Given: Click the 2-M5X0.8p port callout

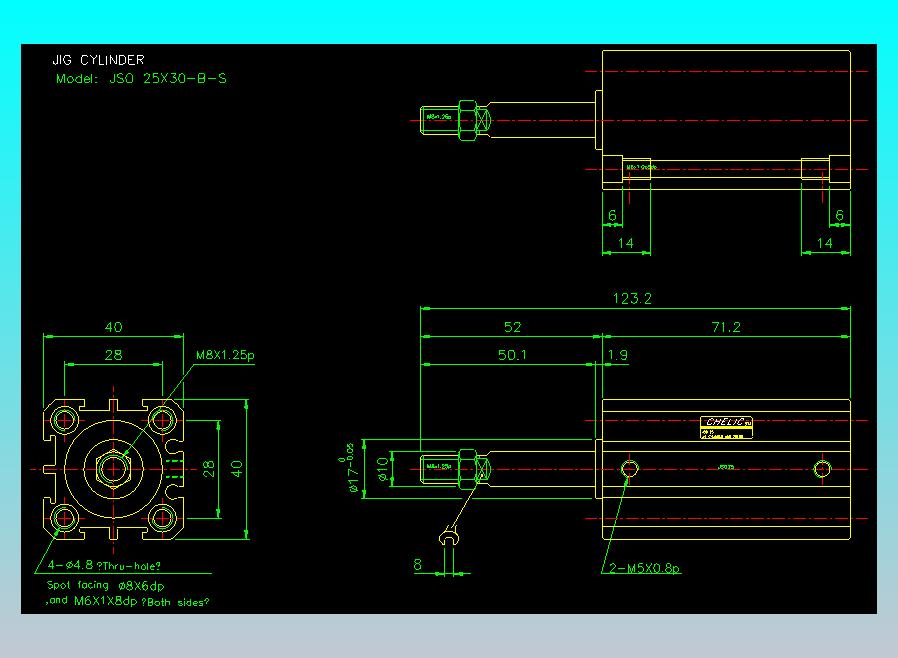Looking at the screenshot, I should [645, 568].
